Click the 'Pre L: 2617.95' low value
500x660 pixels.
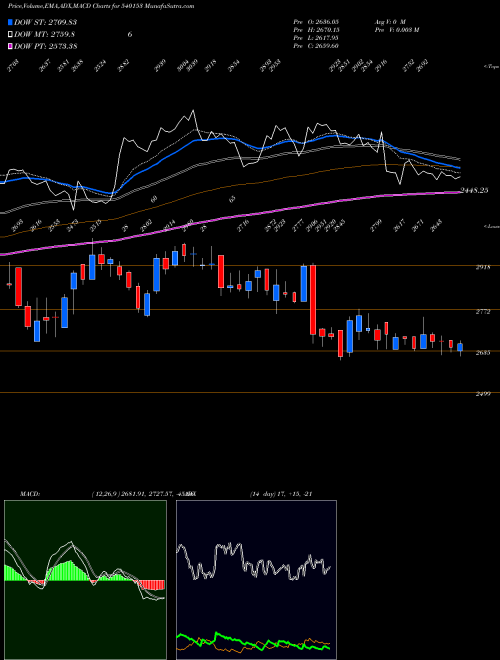[317, 38]
